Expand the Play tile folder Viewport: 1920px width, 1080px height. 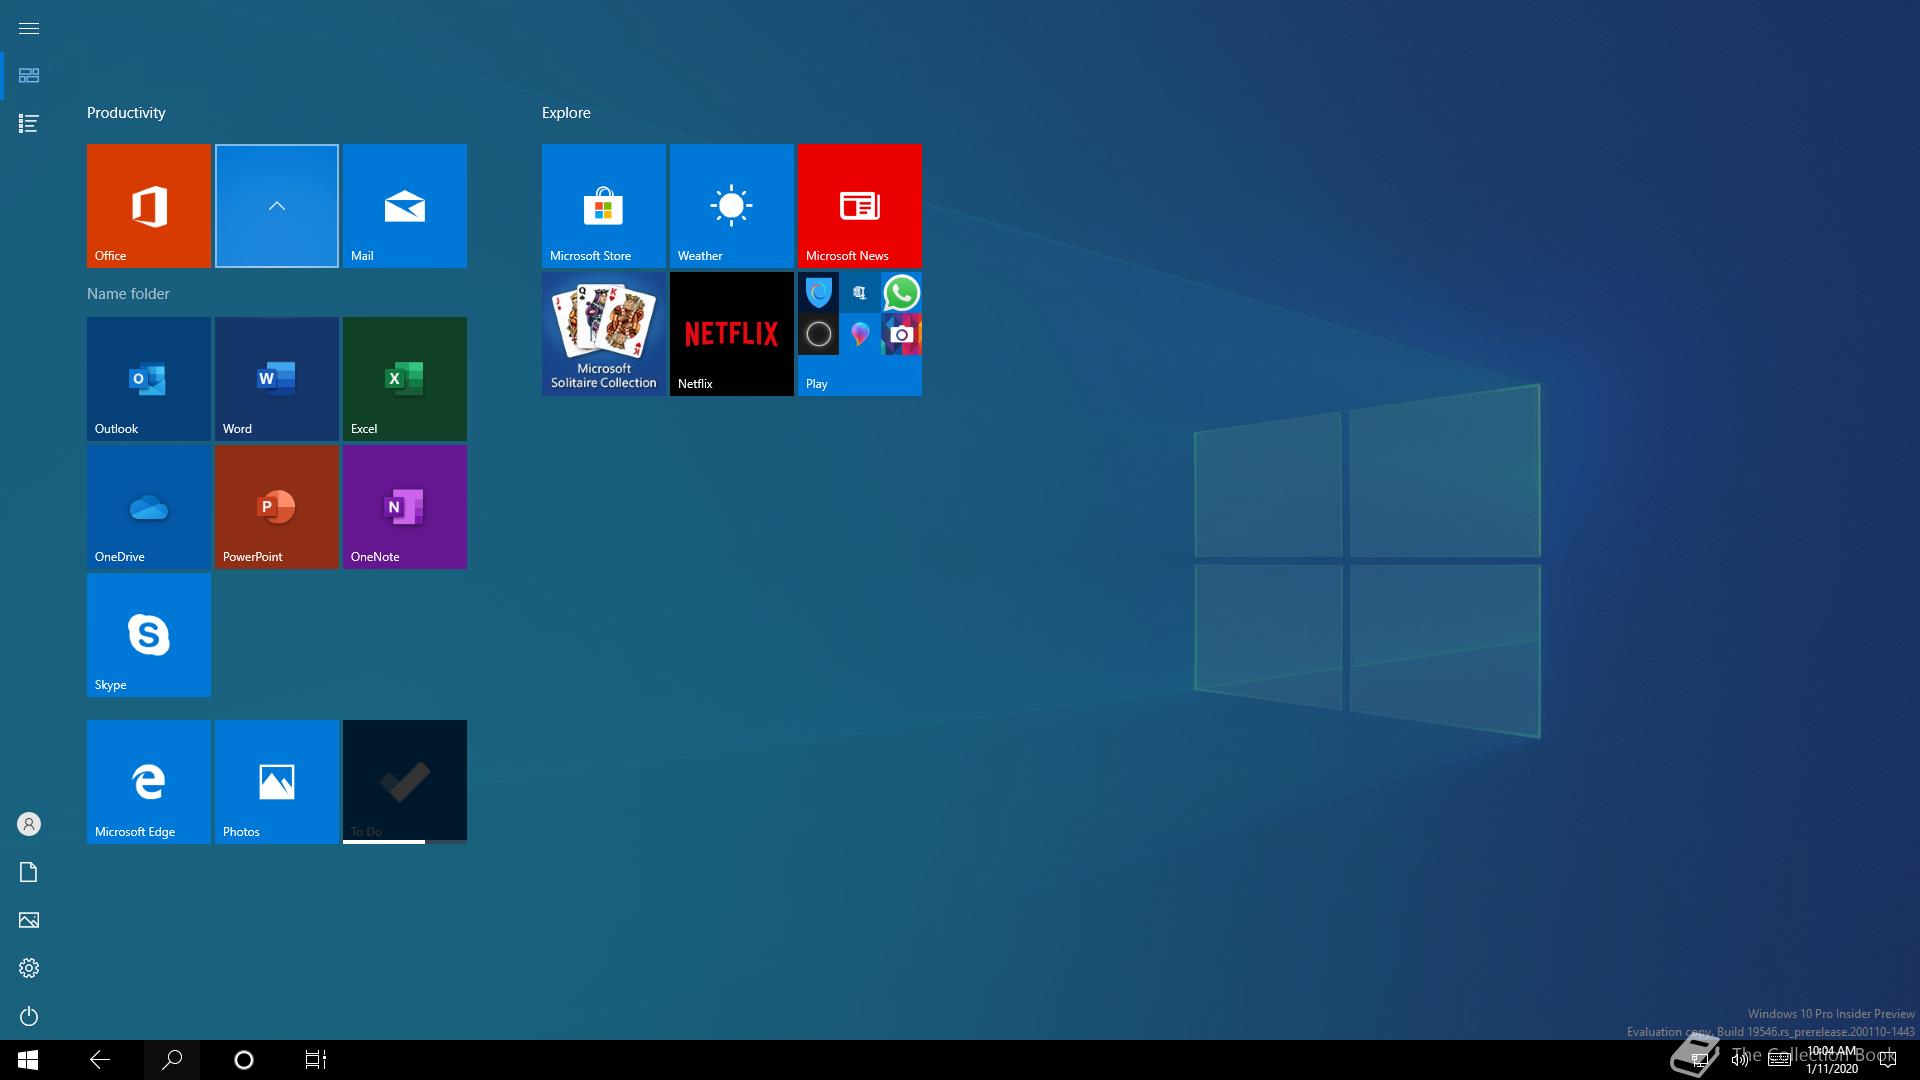[860, 334]
